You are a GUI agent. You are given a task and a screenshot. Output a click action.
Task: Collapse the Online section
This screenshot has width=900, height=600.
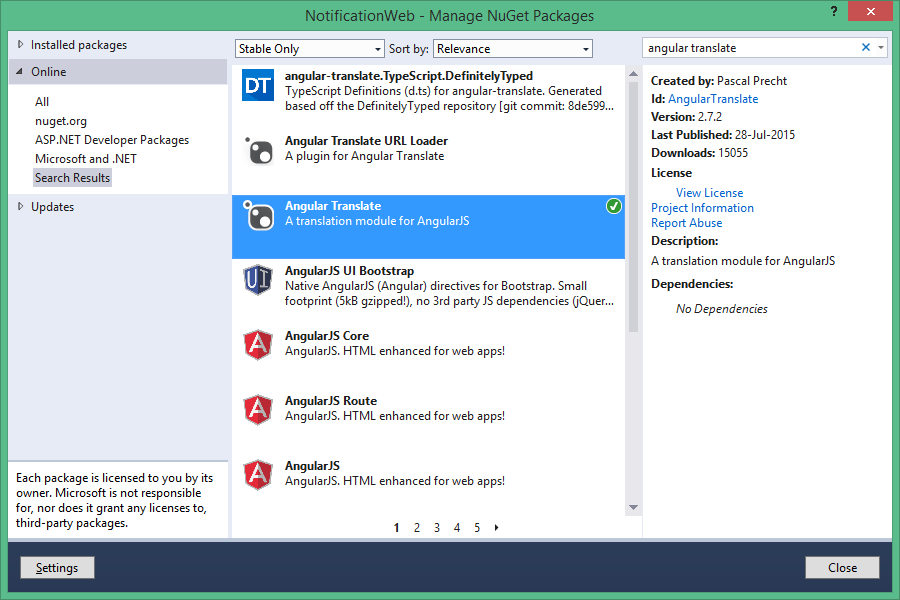click(21, 72)
